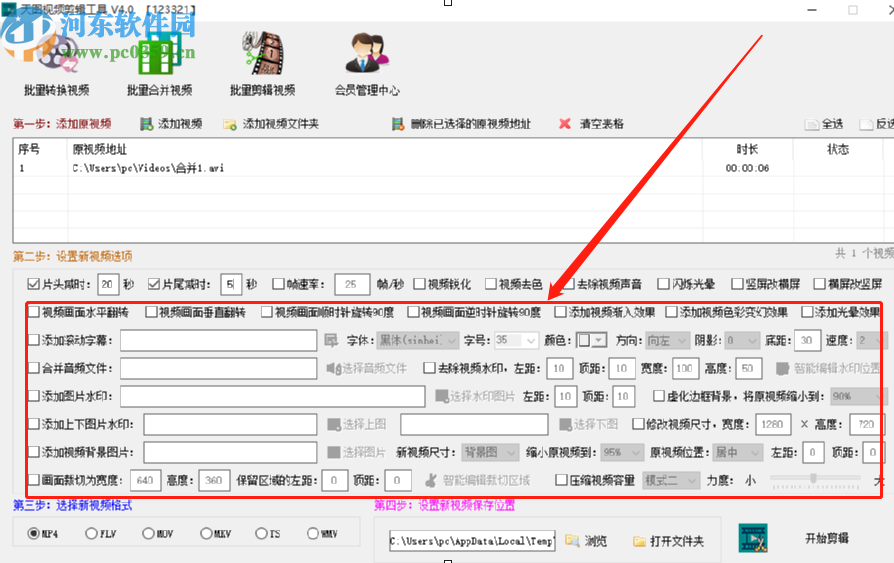Click the 选择下图 icon
894x563 pixels.
click(565, 424)
